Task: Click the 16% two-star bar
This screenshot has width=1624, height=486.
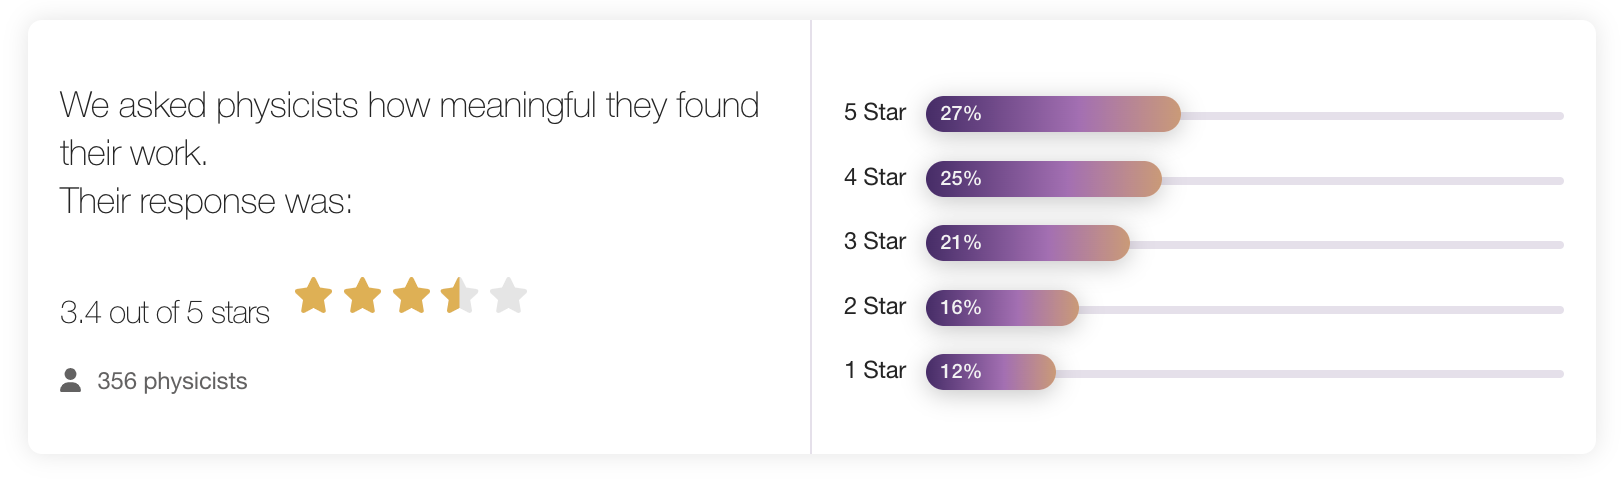Action: pos(1002,308)
